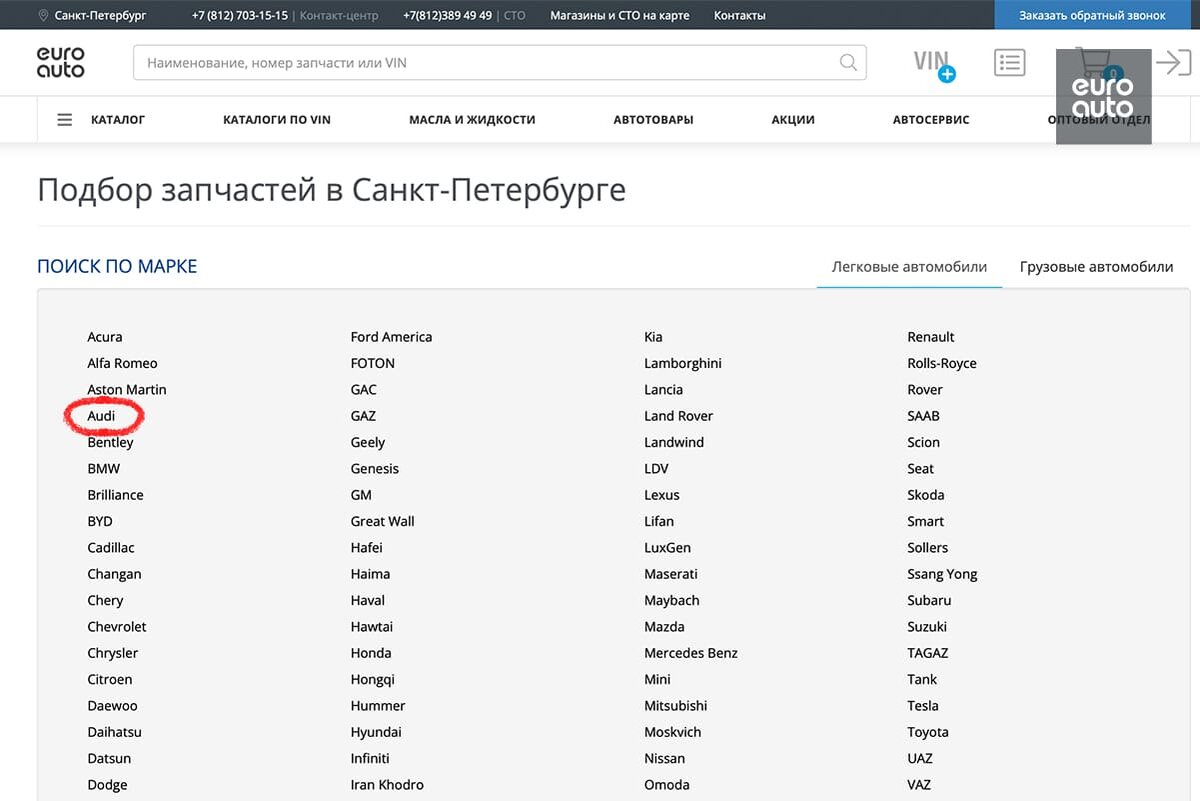Select the BMW brand
Screen dimensions: 1200x801
[103, 468]
